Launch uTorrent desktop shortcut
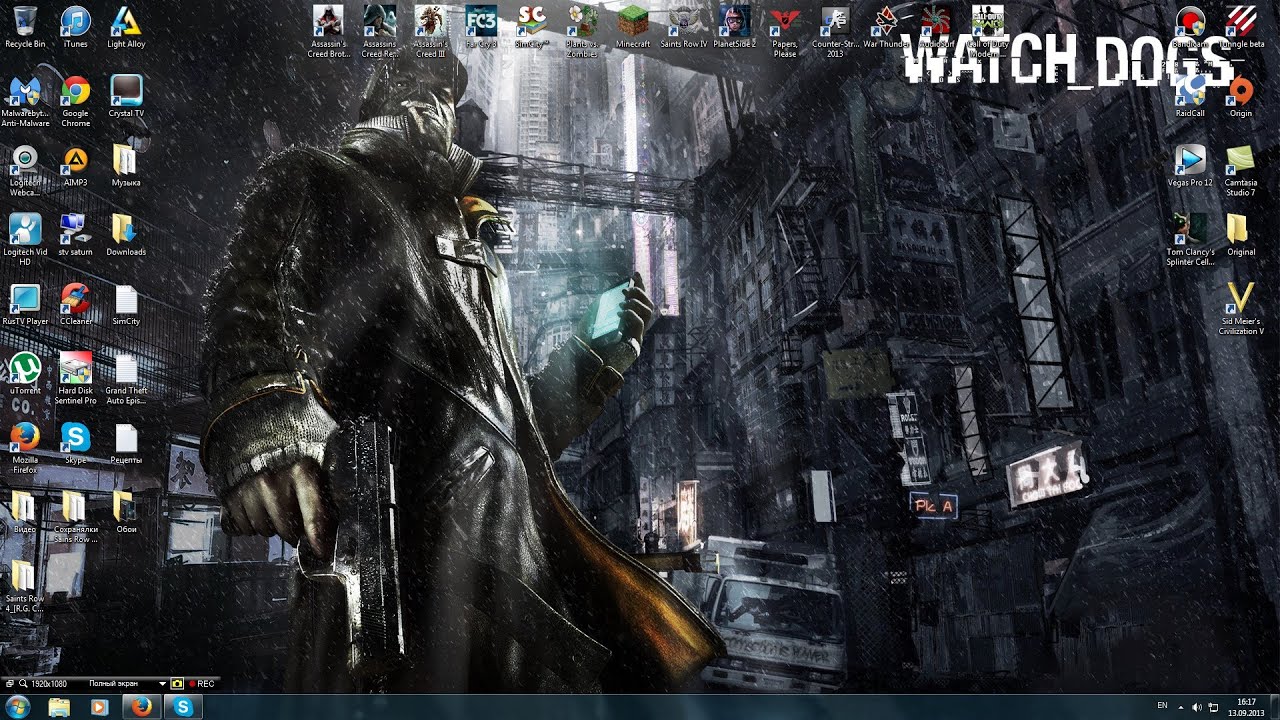 25,374
